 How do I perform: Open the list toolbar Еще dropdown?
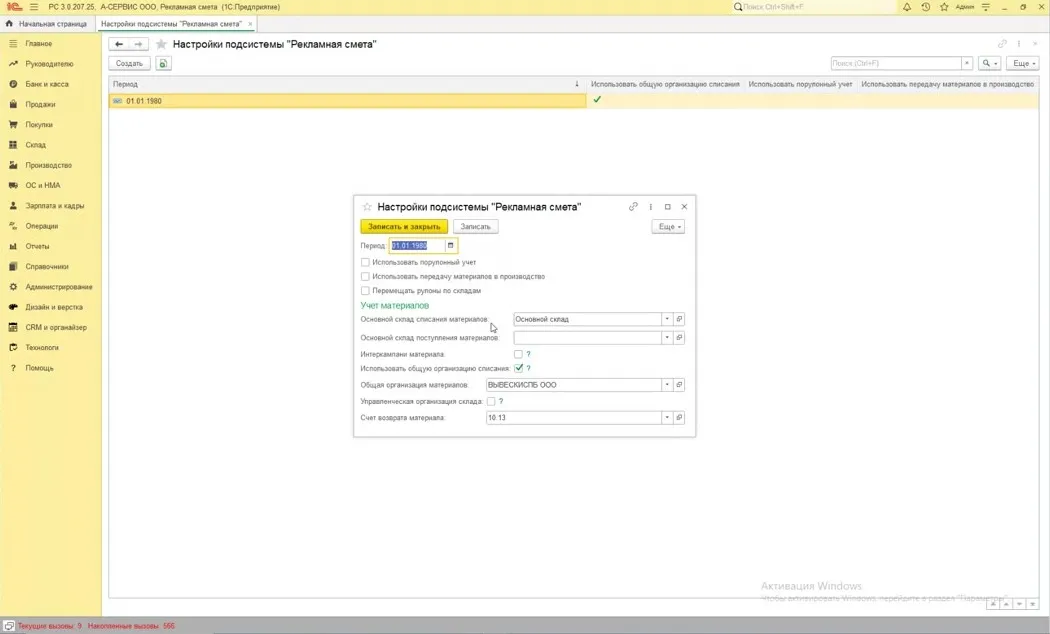[1023, 64]
